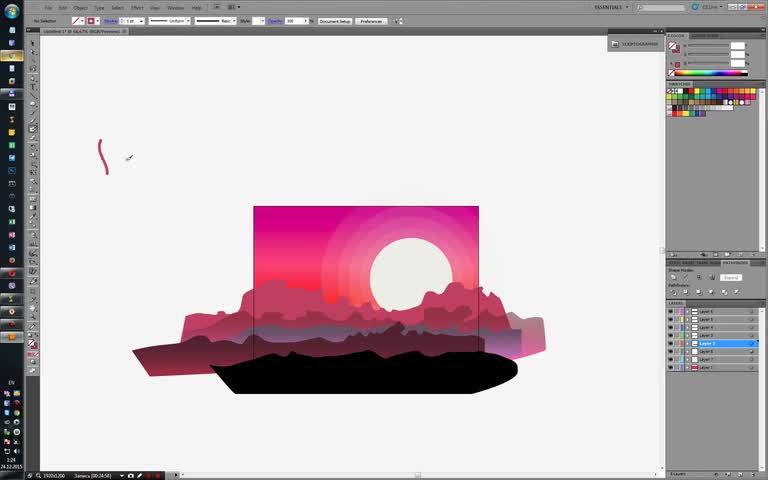Hide Layer 2 with its eye icon

tap(671, 343)
